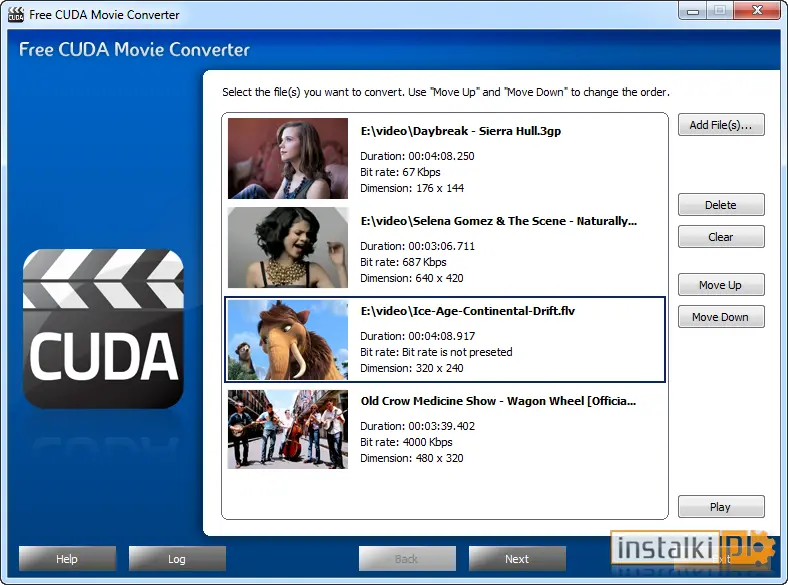Viewport: 788px width, 585px height.
Task: Select the Old Crow Medicine Show thumbnail
Action: pyautogui.click(x=287, y=430)
